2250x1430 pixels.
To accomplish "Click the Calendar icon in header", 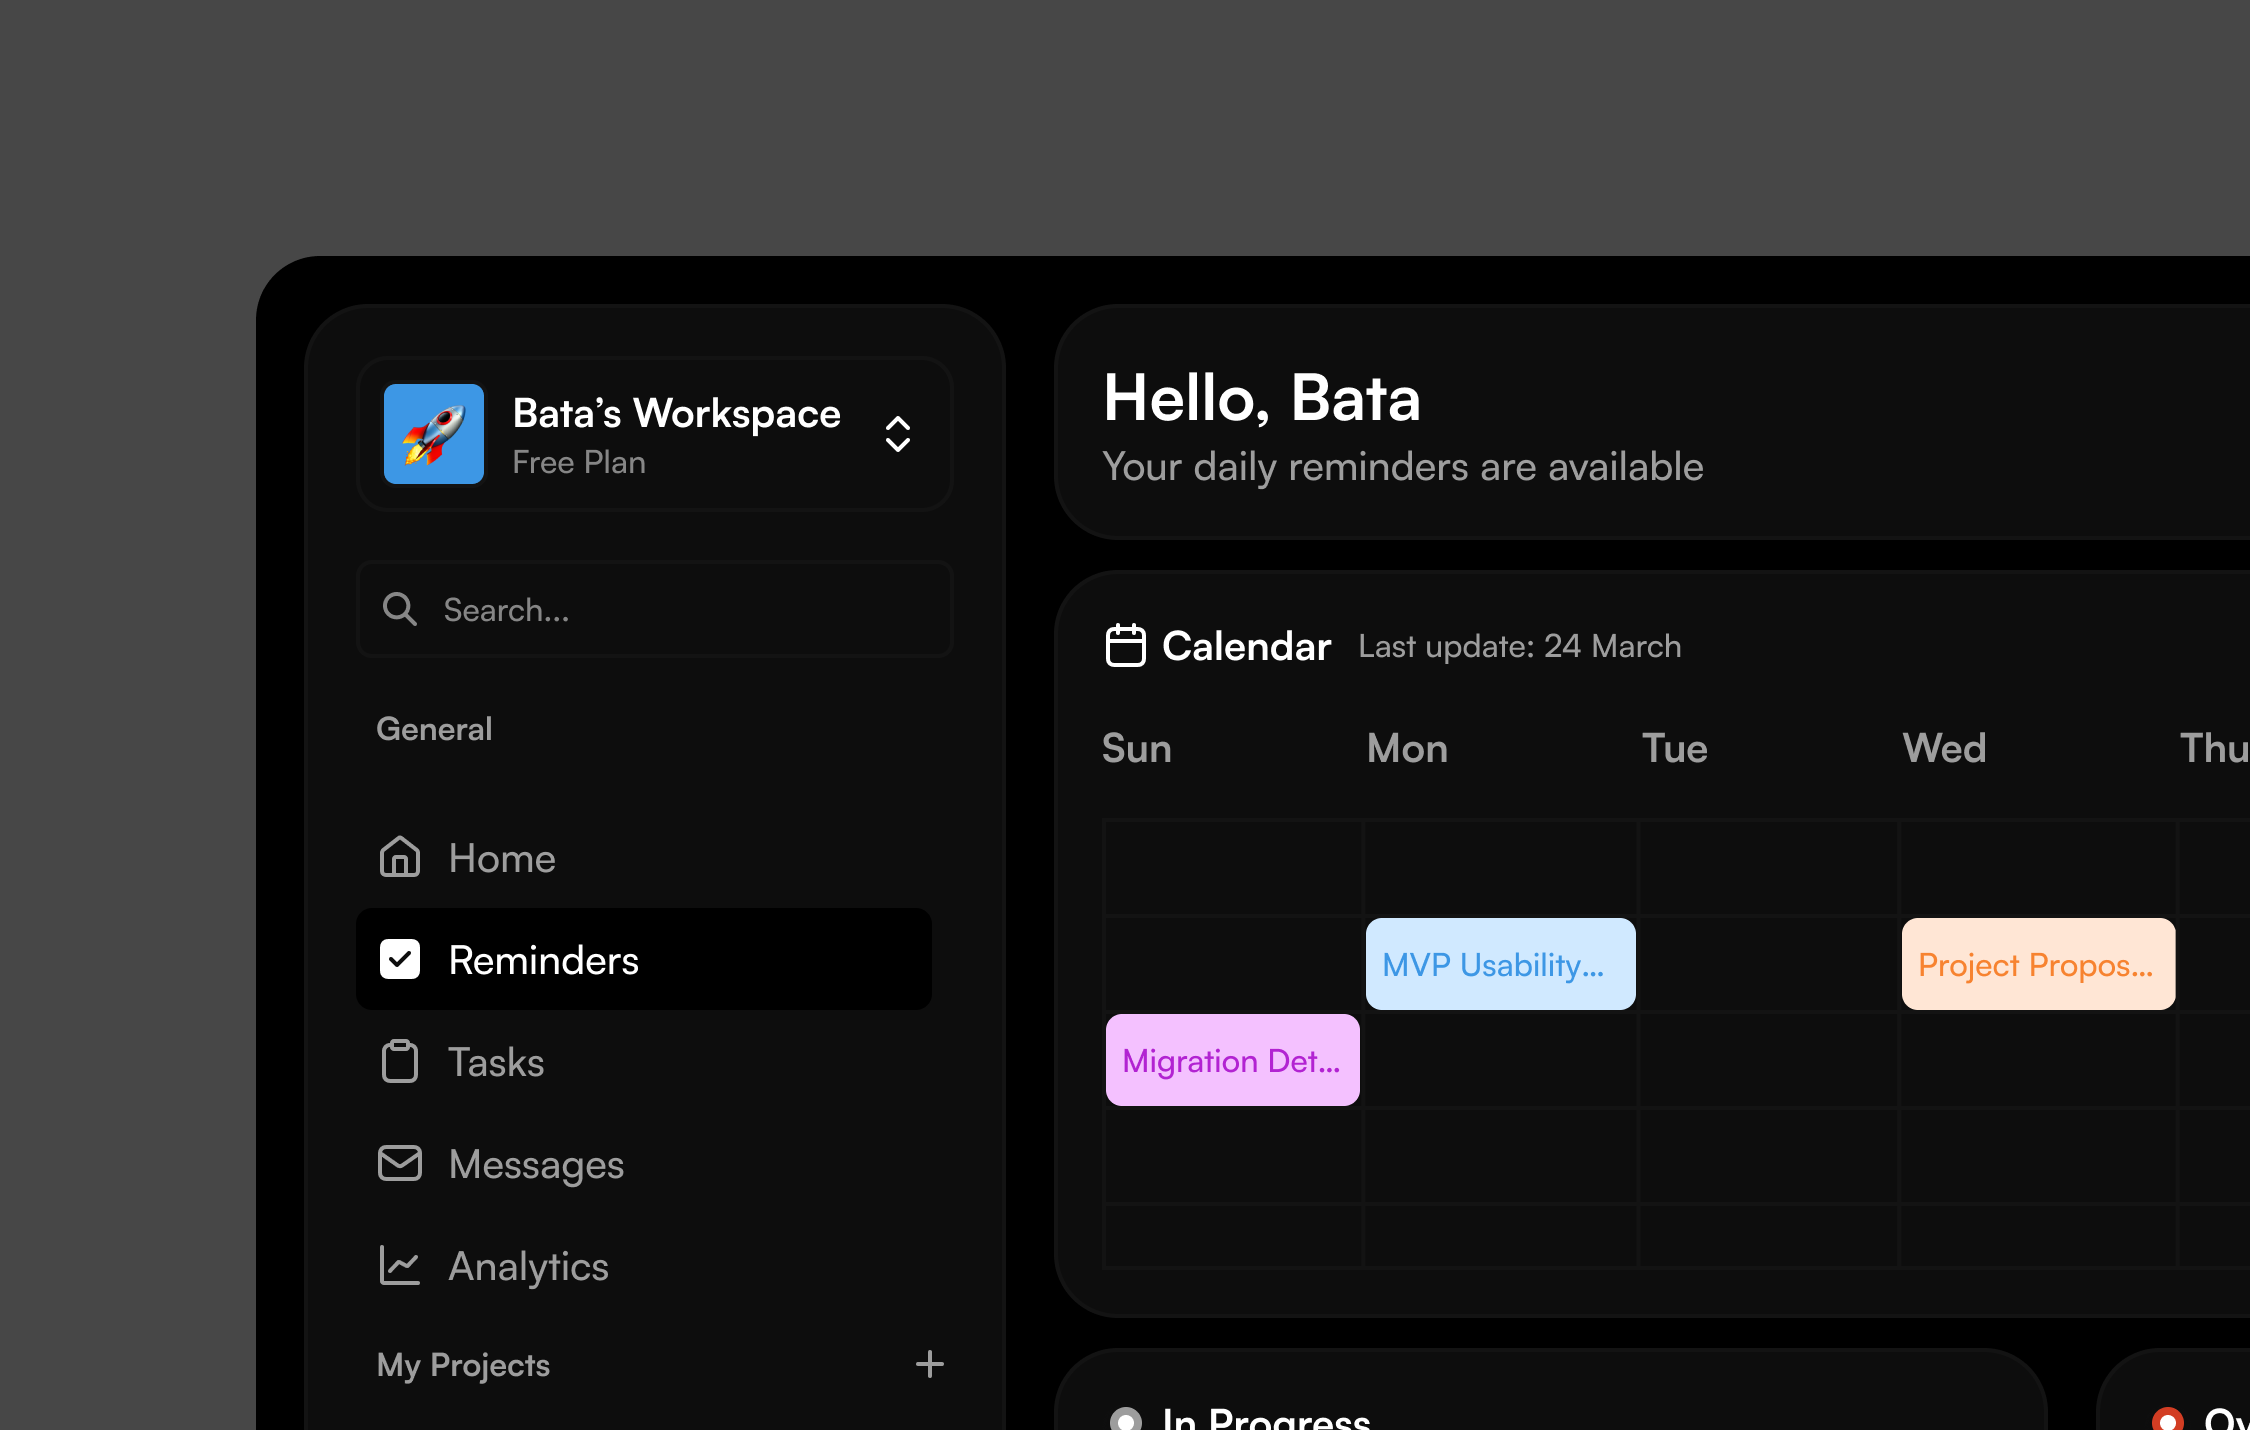I will coord(1126,645).
